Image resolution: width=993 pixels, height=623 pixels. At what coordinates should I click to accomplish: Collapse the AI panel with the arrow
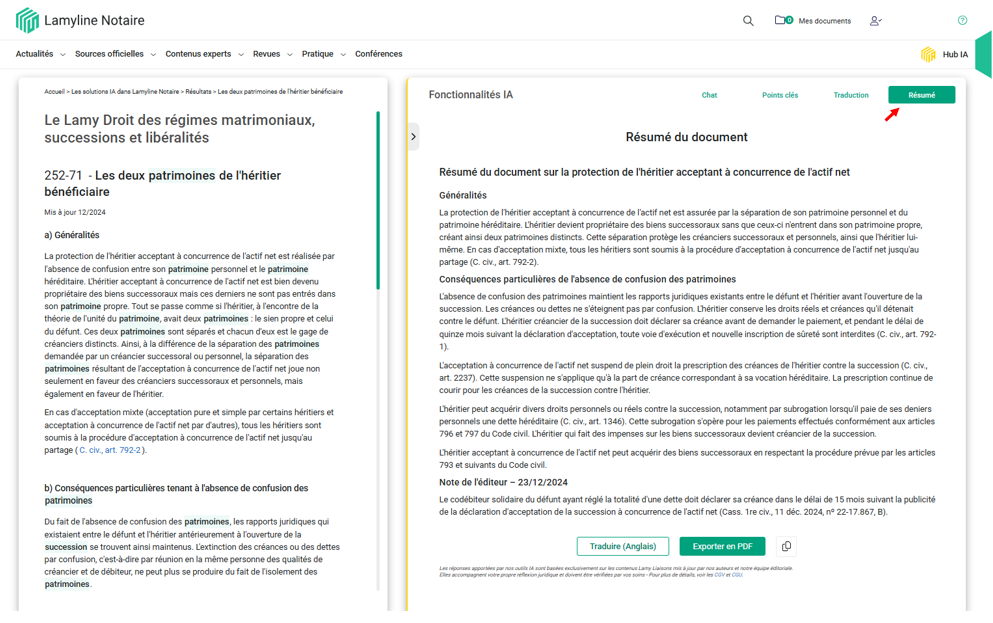(x=413, y=137)
